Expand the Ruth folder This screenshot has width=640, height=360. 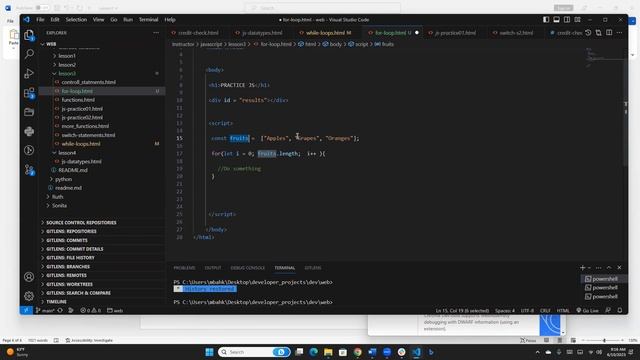pyautogui.click(x=58, y=197)
